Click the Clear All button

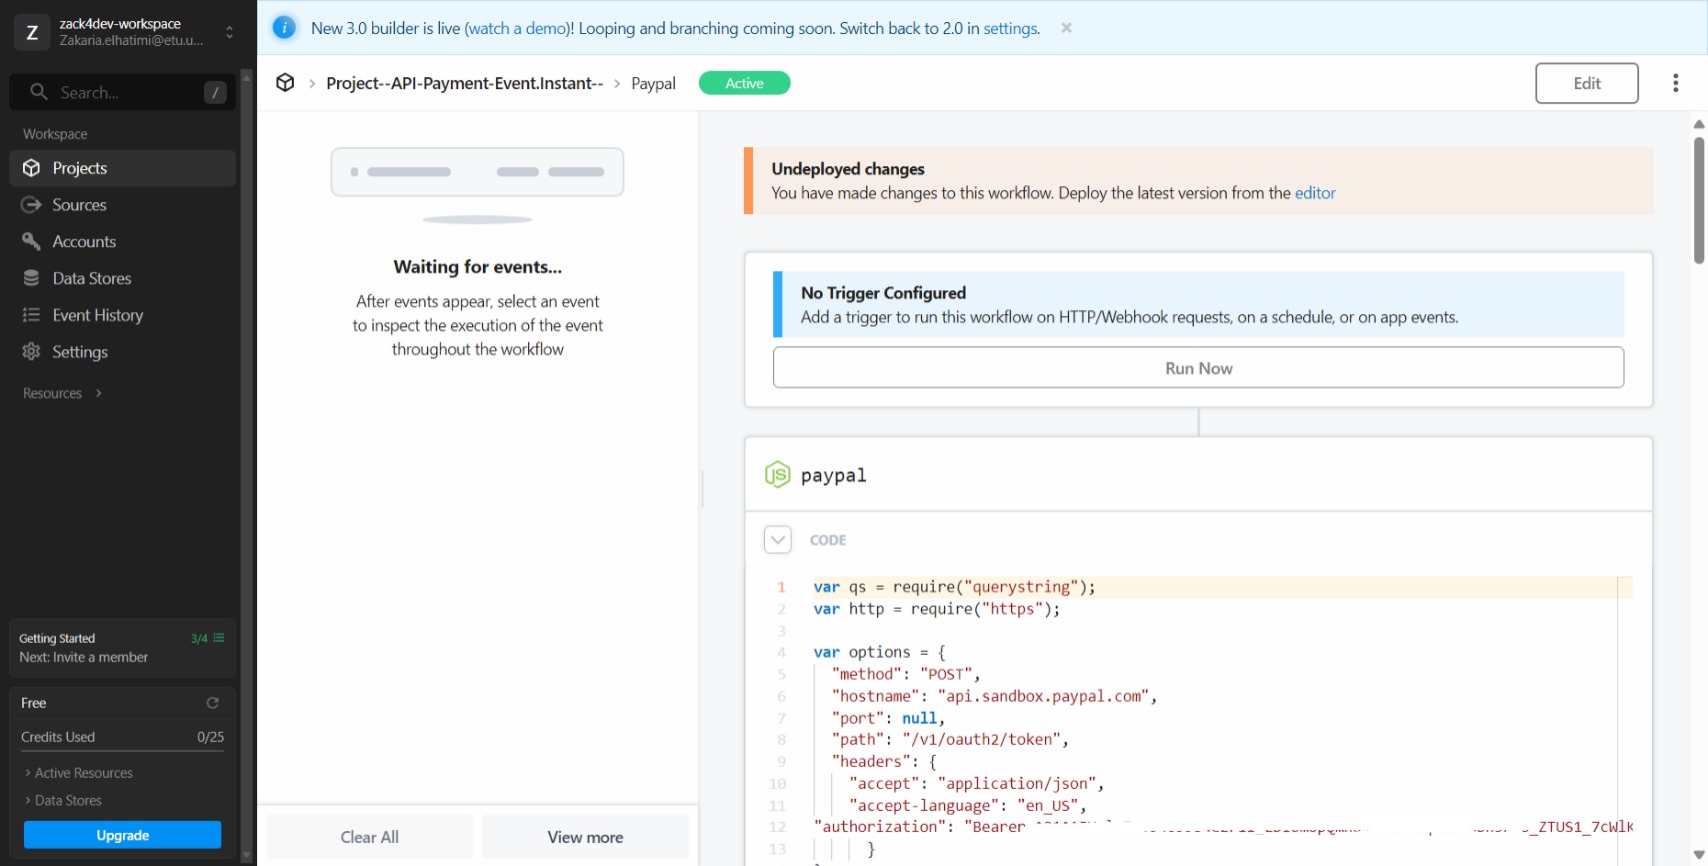pos(369,837)
